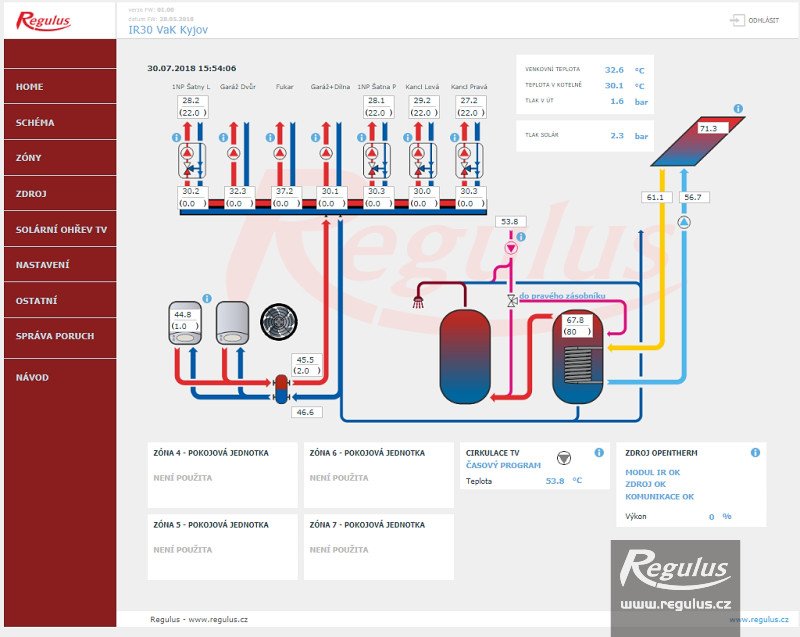Screen dimensions: 800x637
Task: Click the date and time 30.07.2018 15:54:06
Action: [x=192, y=68]
